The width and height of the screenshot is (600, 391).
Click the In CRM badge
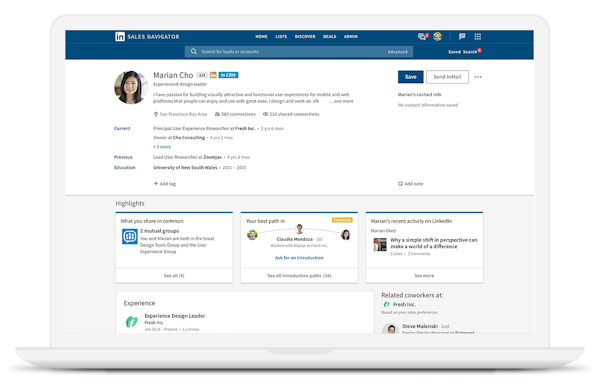[x=228, y=75]
